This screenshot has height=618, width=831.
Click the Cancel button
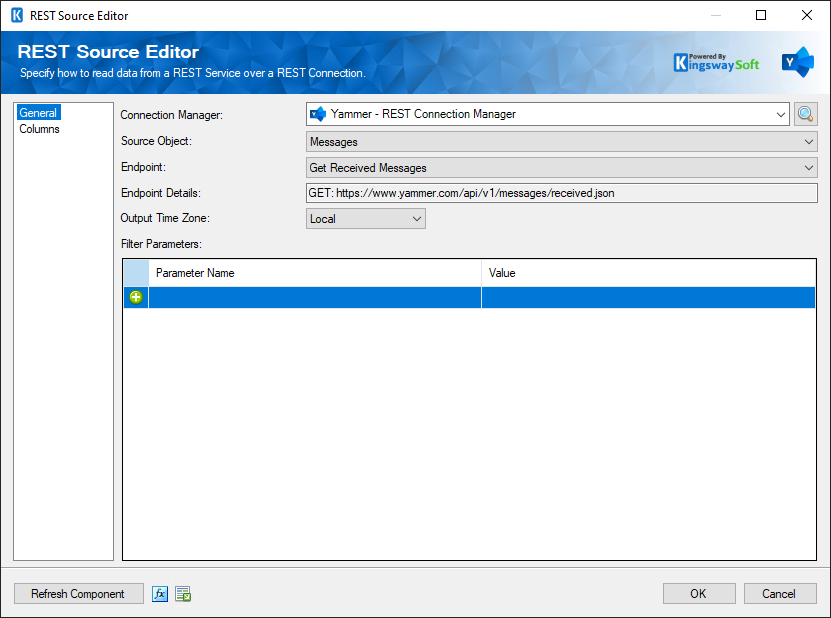tap(780, 594)
